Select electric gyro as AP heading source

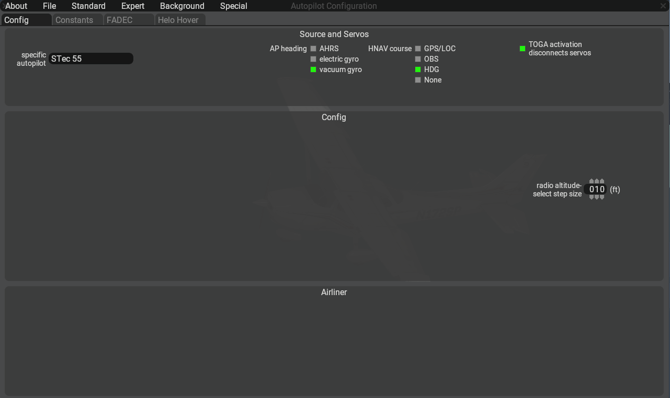coord(313,59)
